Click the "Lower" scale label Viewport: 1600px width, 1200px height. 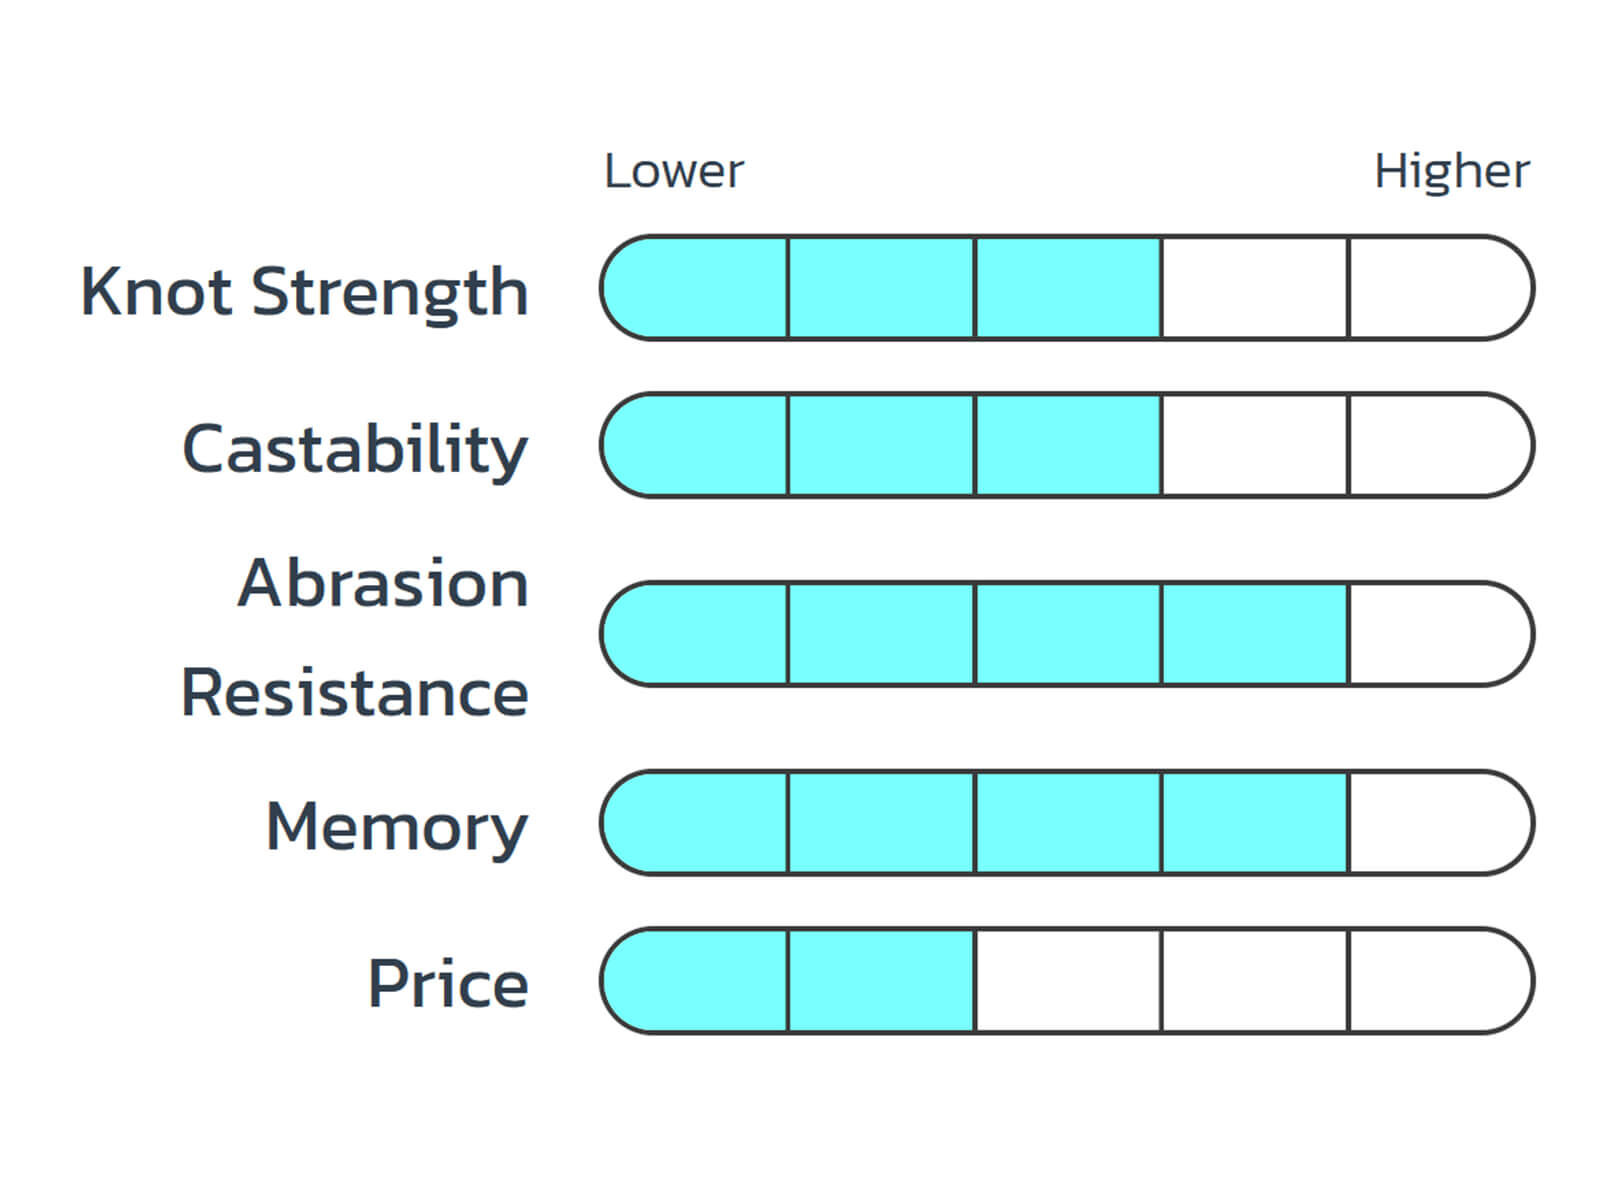[674, 171]
